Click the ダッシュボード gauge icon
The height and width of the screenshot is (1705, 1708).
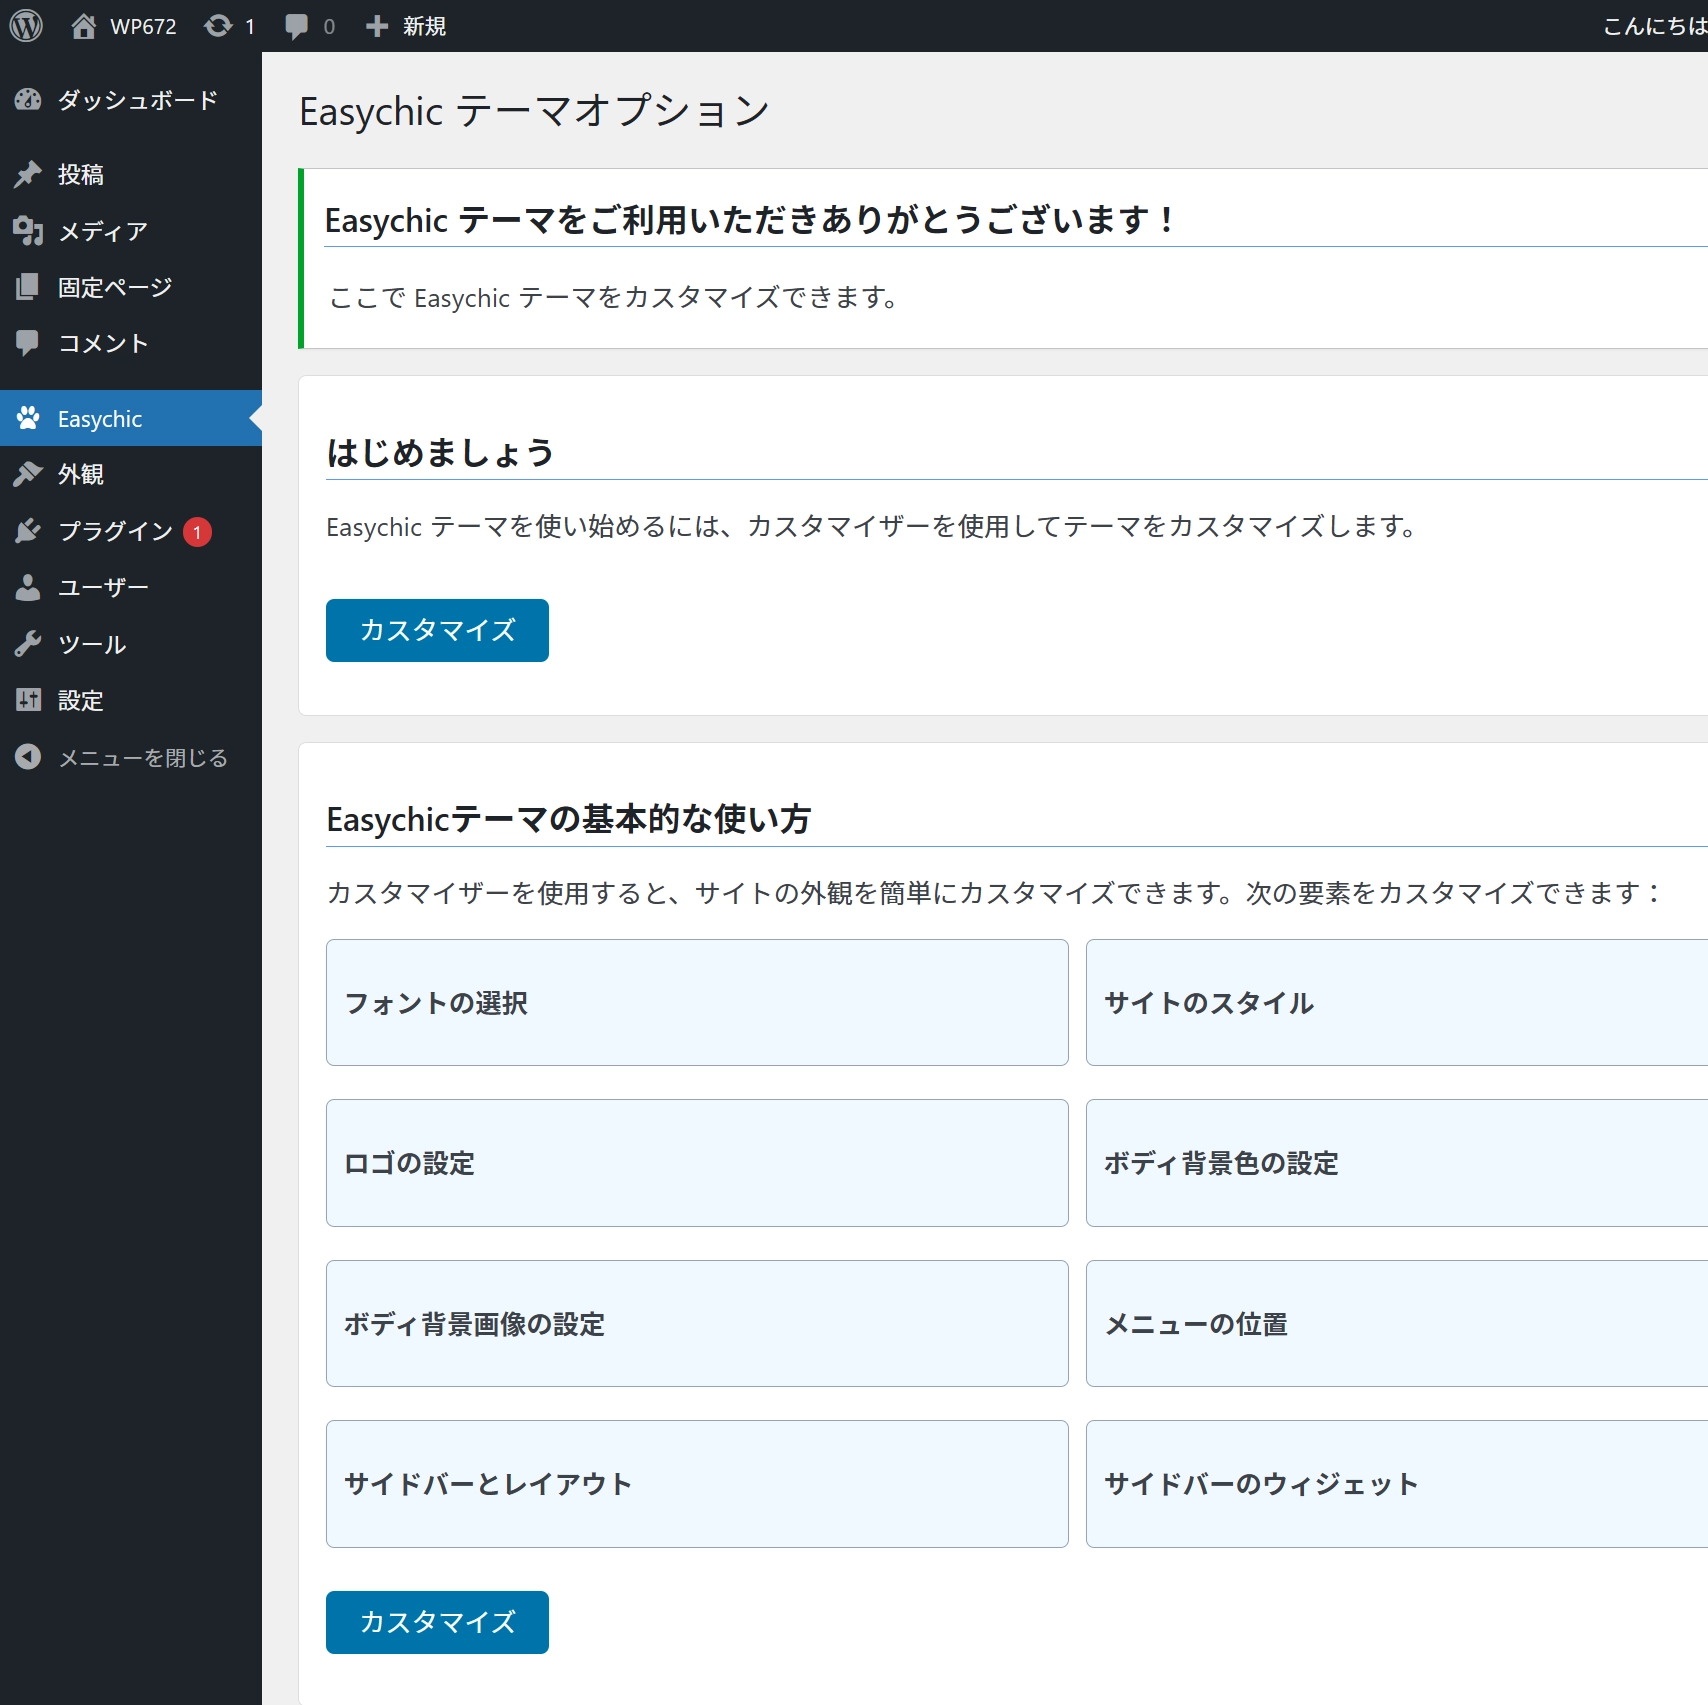coord(28,100)
